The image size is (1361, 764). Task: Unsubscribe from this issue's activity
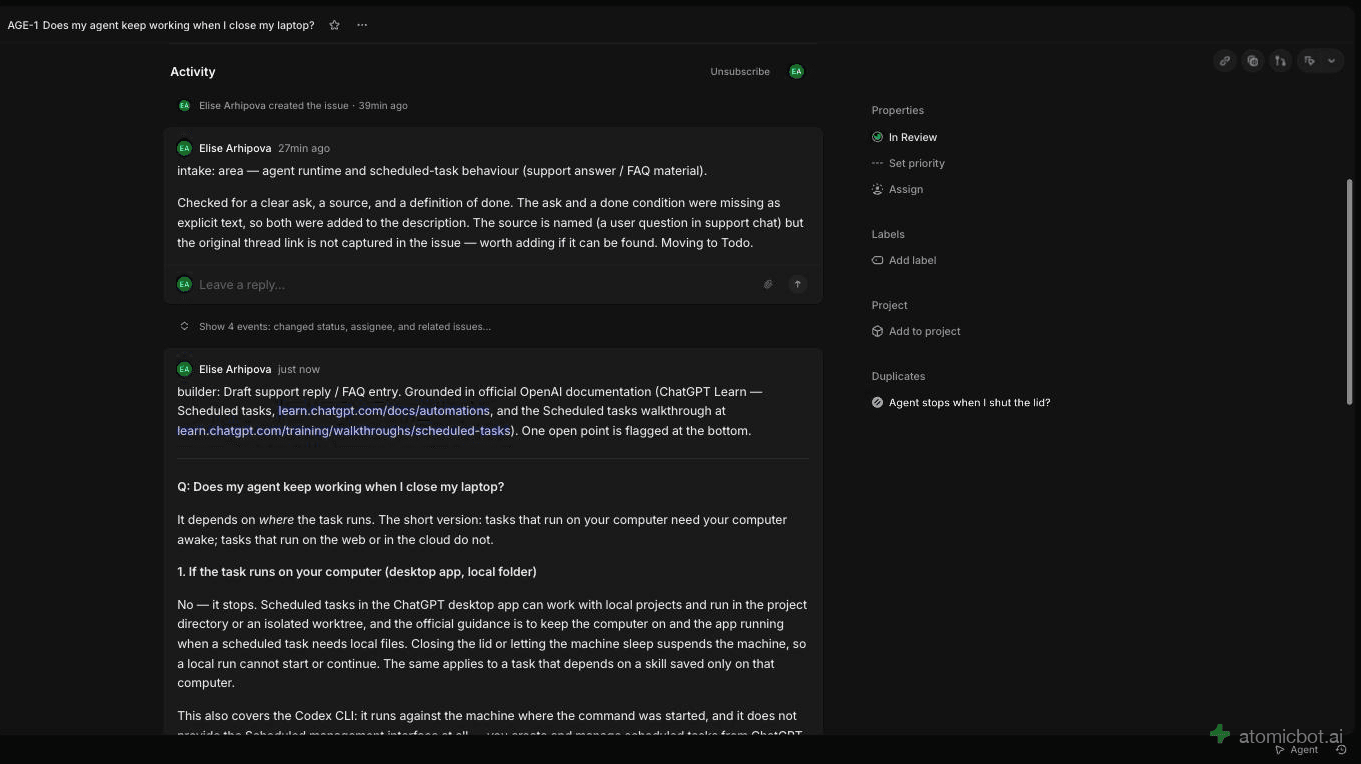(740, 72)
